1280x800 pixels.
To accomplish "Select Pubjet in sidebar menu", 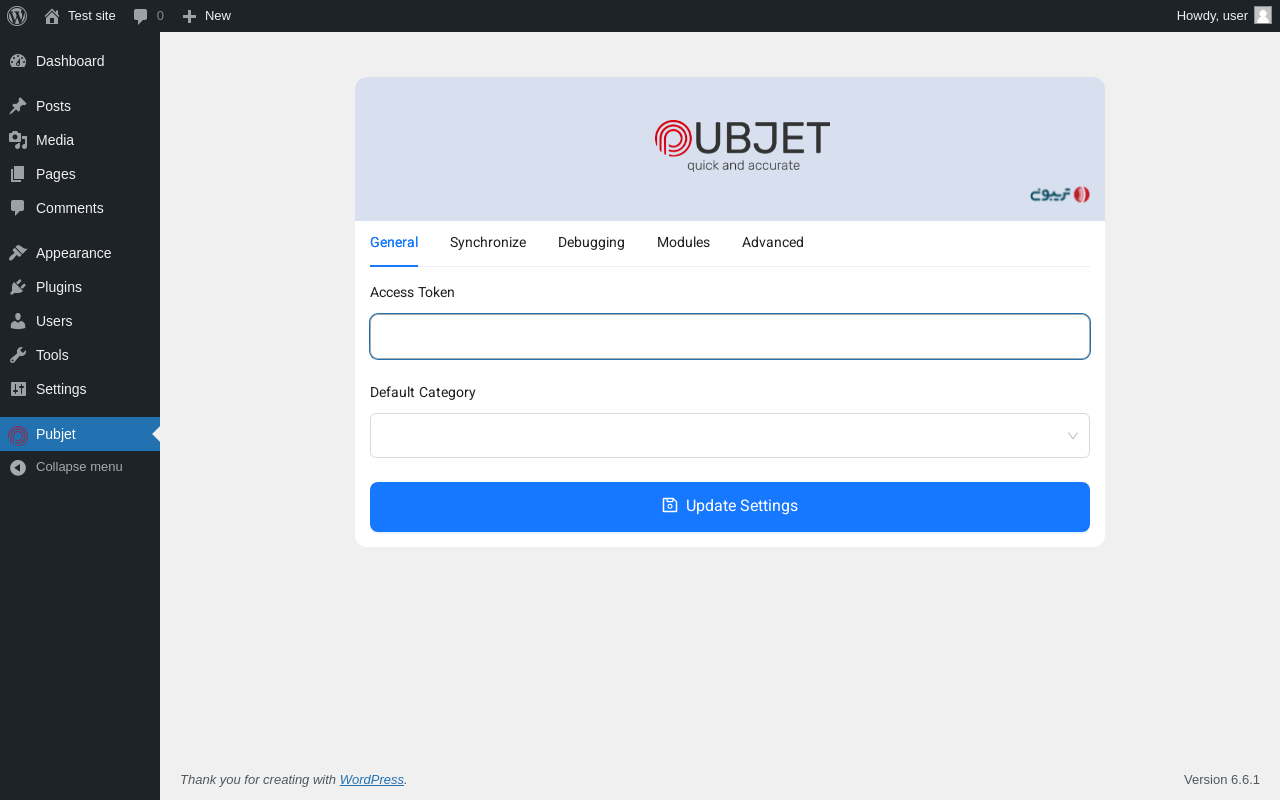I will 80,434.
